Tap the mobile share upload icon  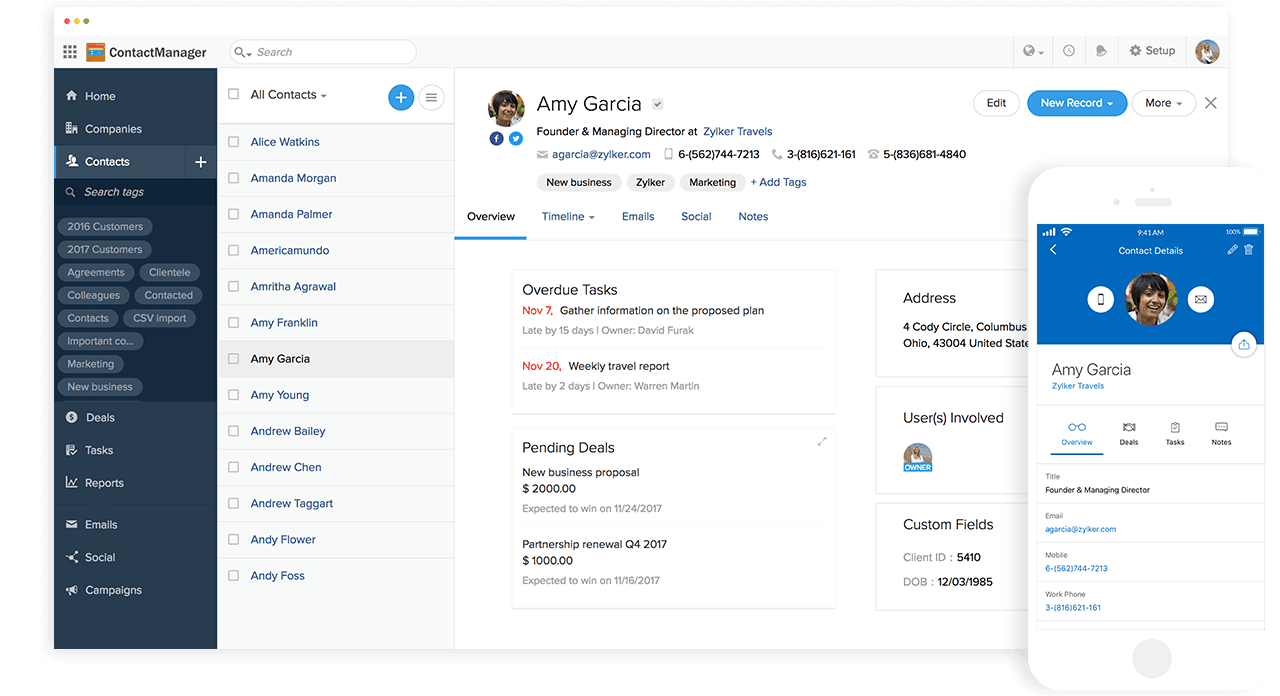pos(1244,344)
